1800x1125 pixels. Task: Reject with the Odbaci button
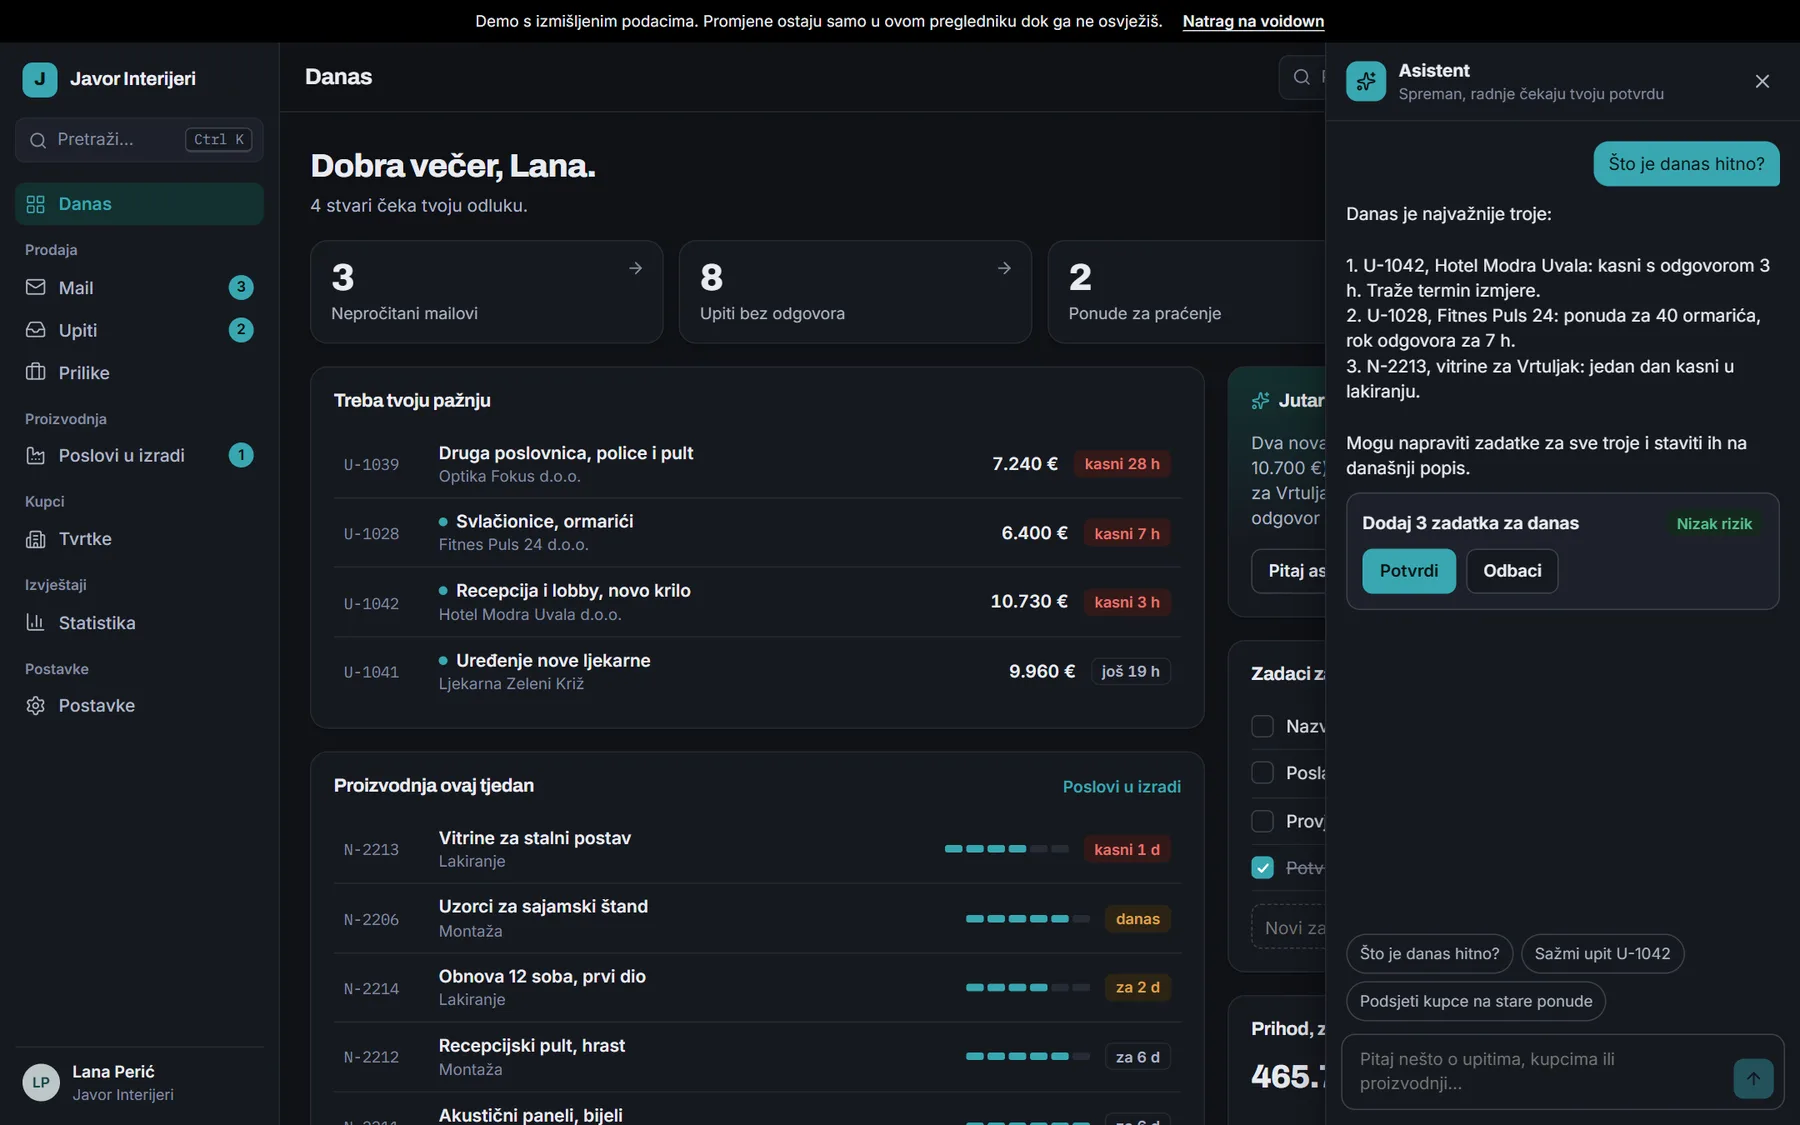tap(1512, 571)
